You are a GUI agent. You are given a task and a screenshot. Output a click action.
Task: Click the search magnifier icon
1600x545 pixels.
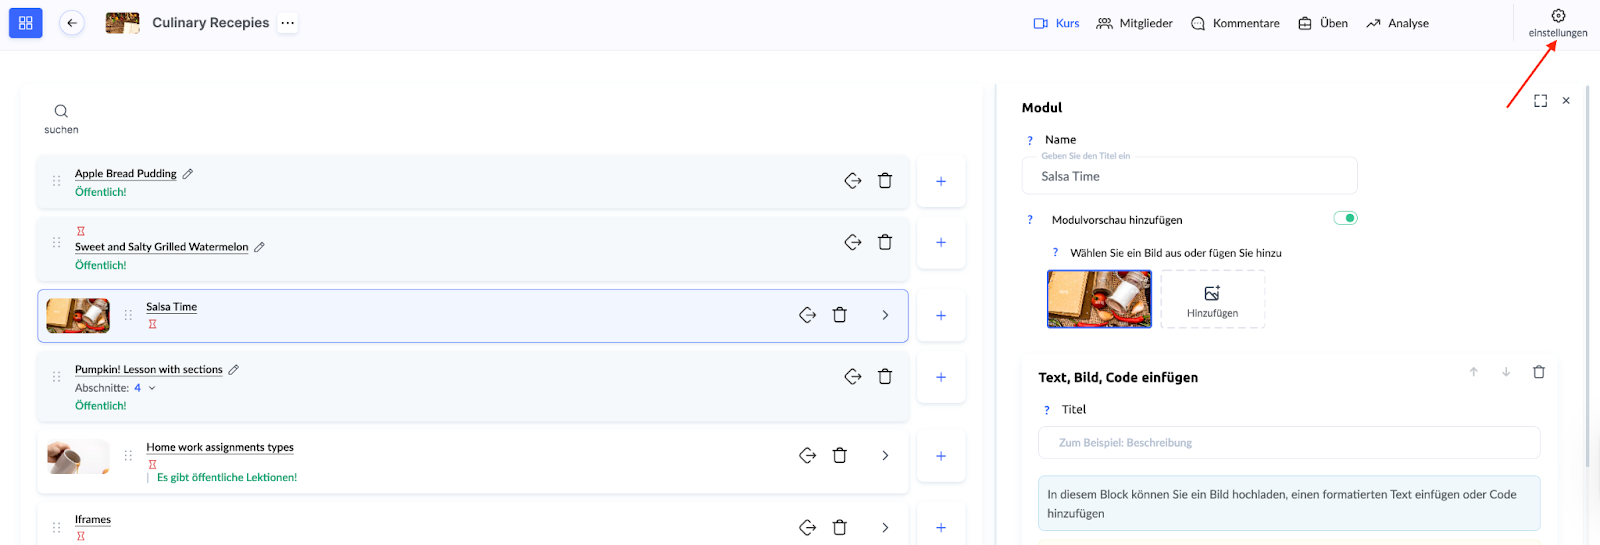coord(61,111)
